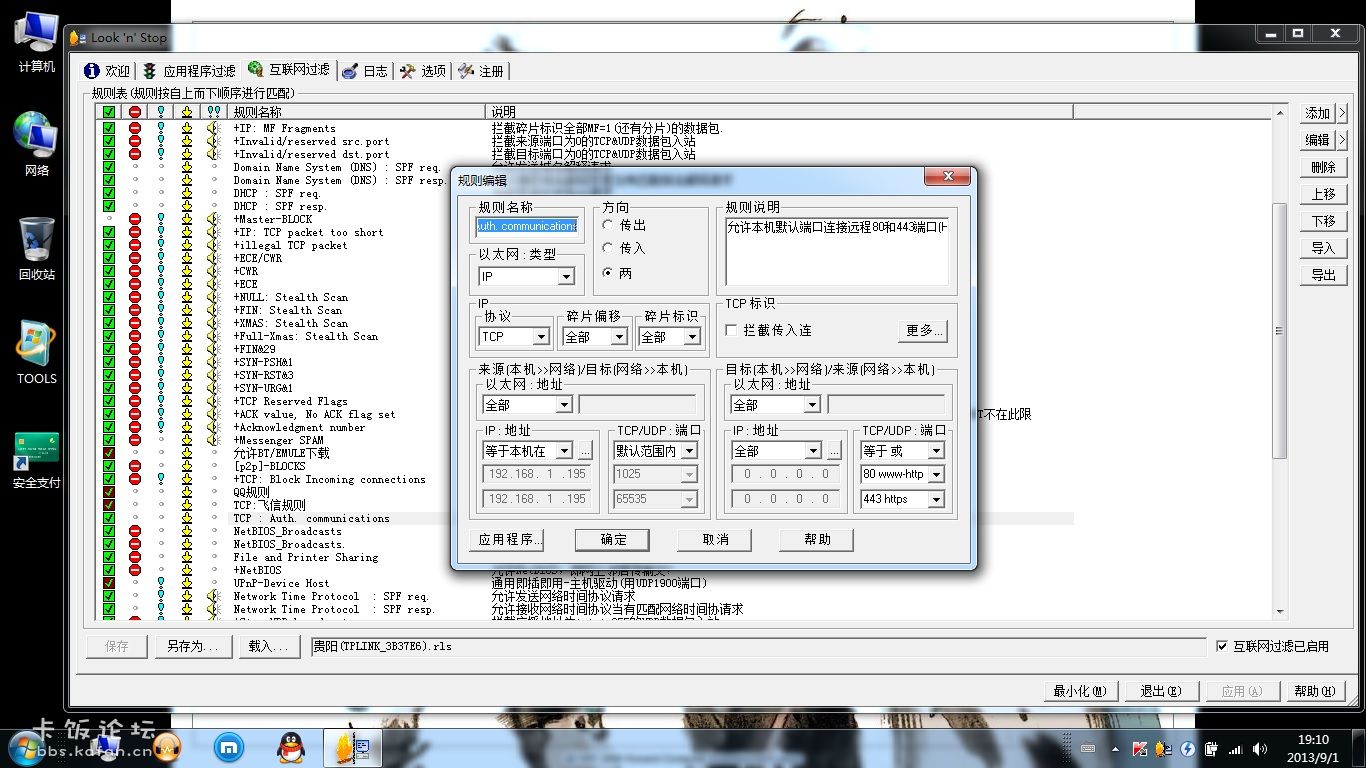Click the rules list vertical scrollbar

[1279, 330]
